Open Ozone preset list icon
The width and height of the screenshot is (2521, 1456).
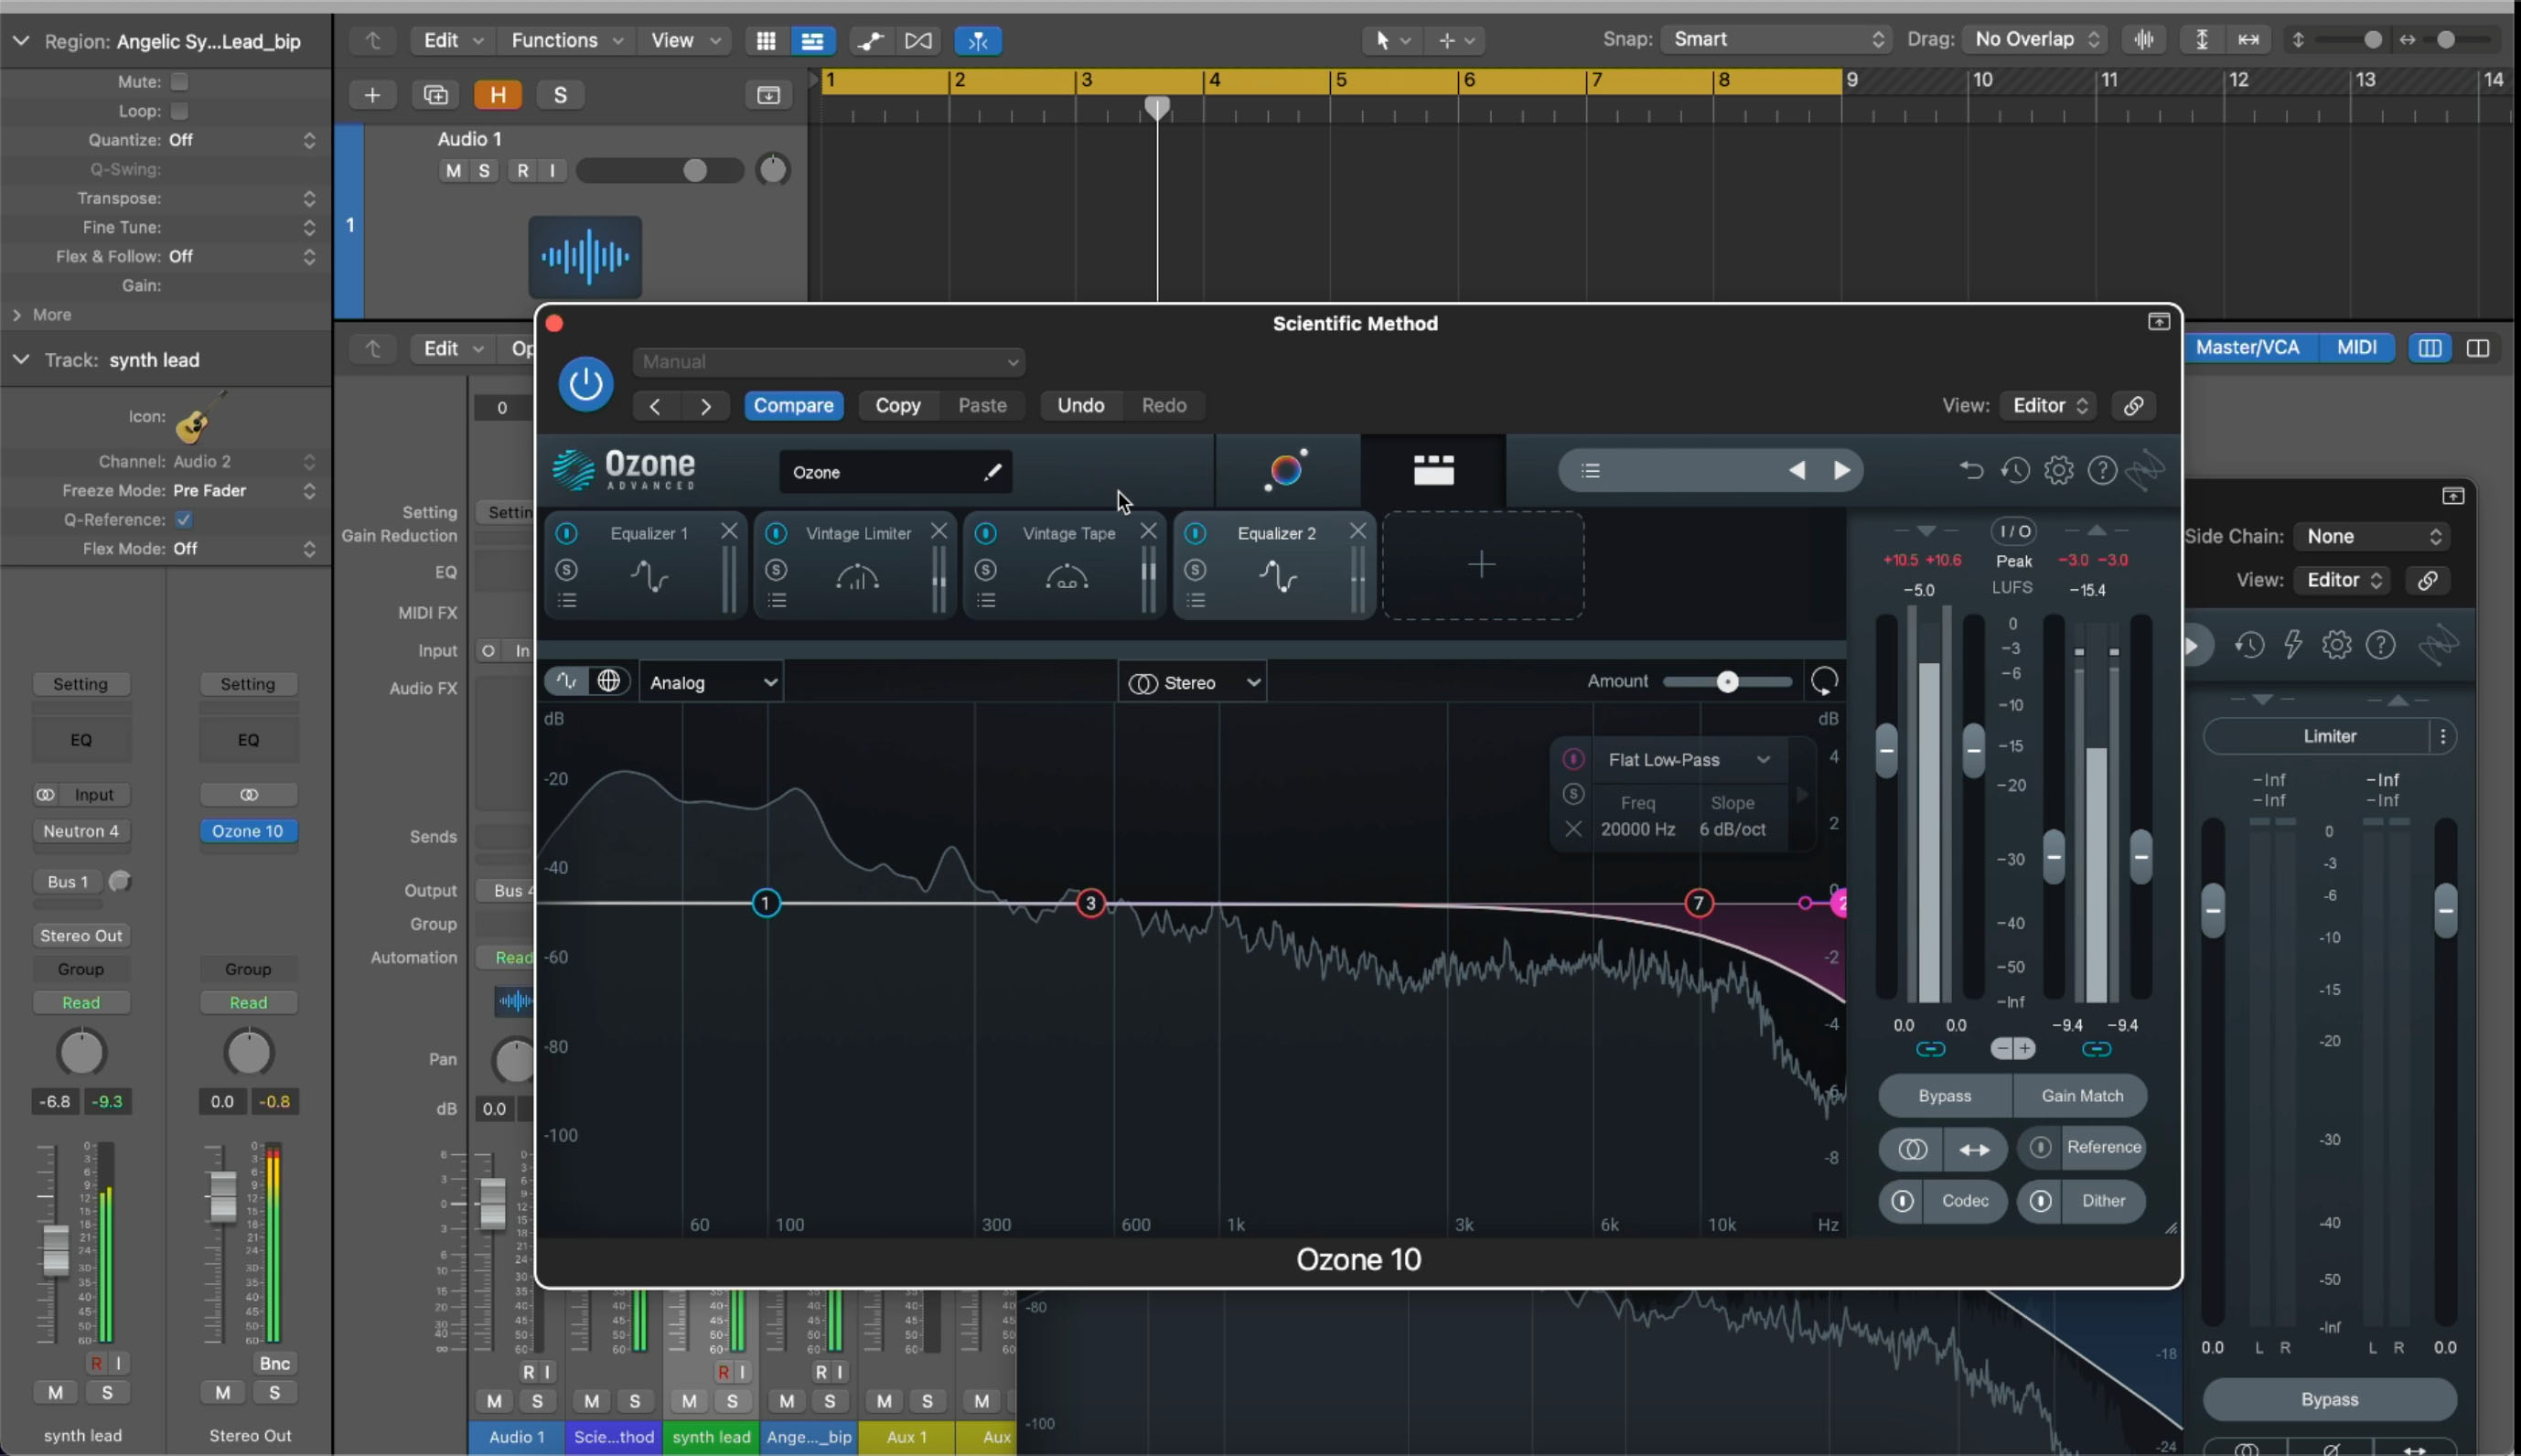1591,470
